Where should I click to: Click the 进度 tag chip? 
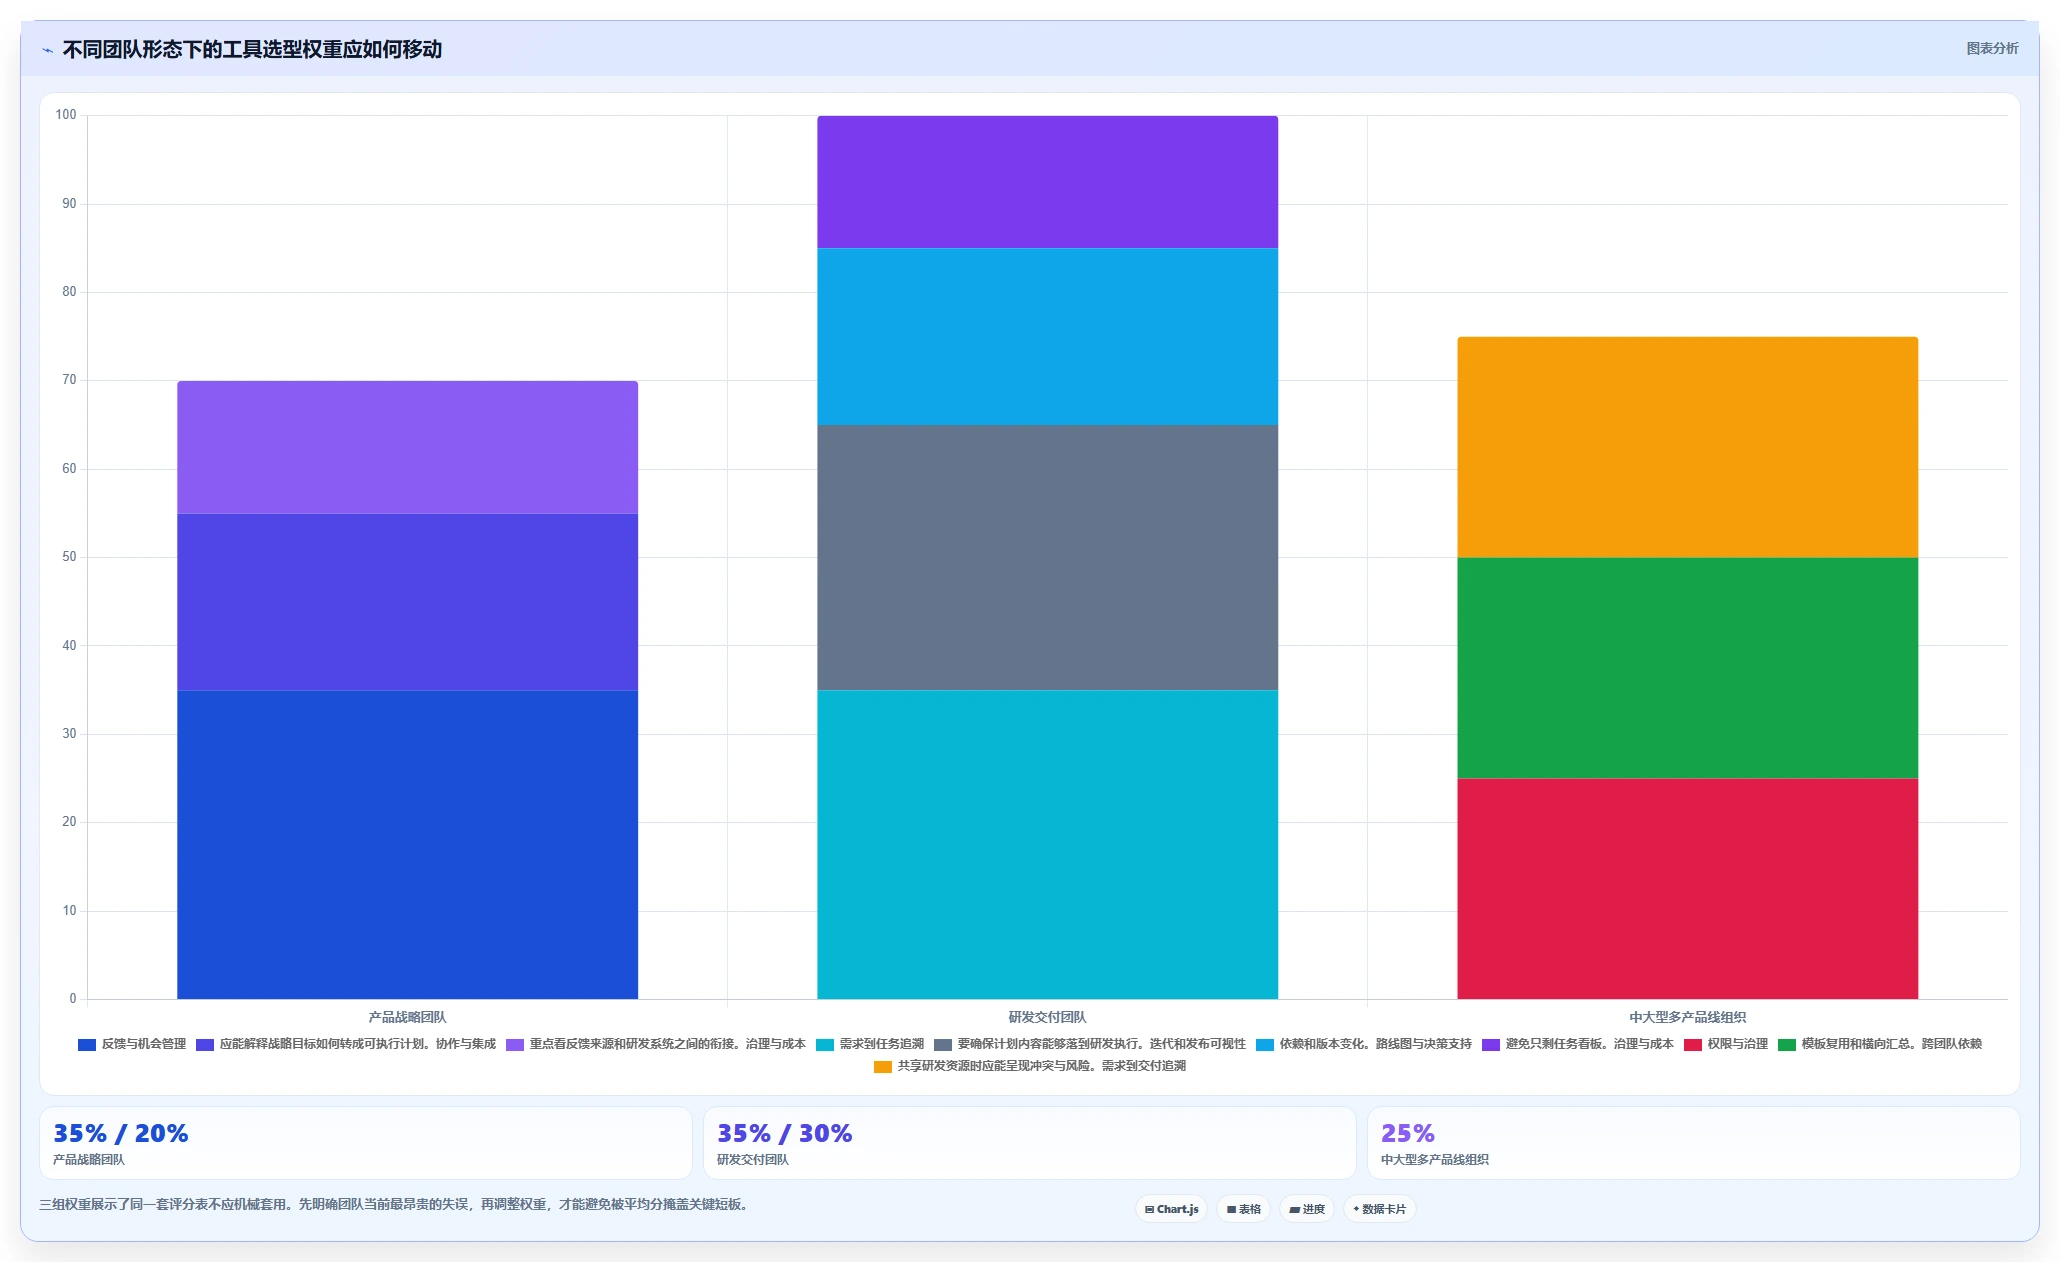click(x=1307, y=1209)
